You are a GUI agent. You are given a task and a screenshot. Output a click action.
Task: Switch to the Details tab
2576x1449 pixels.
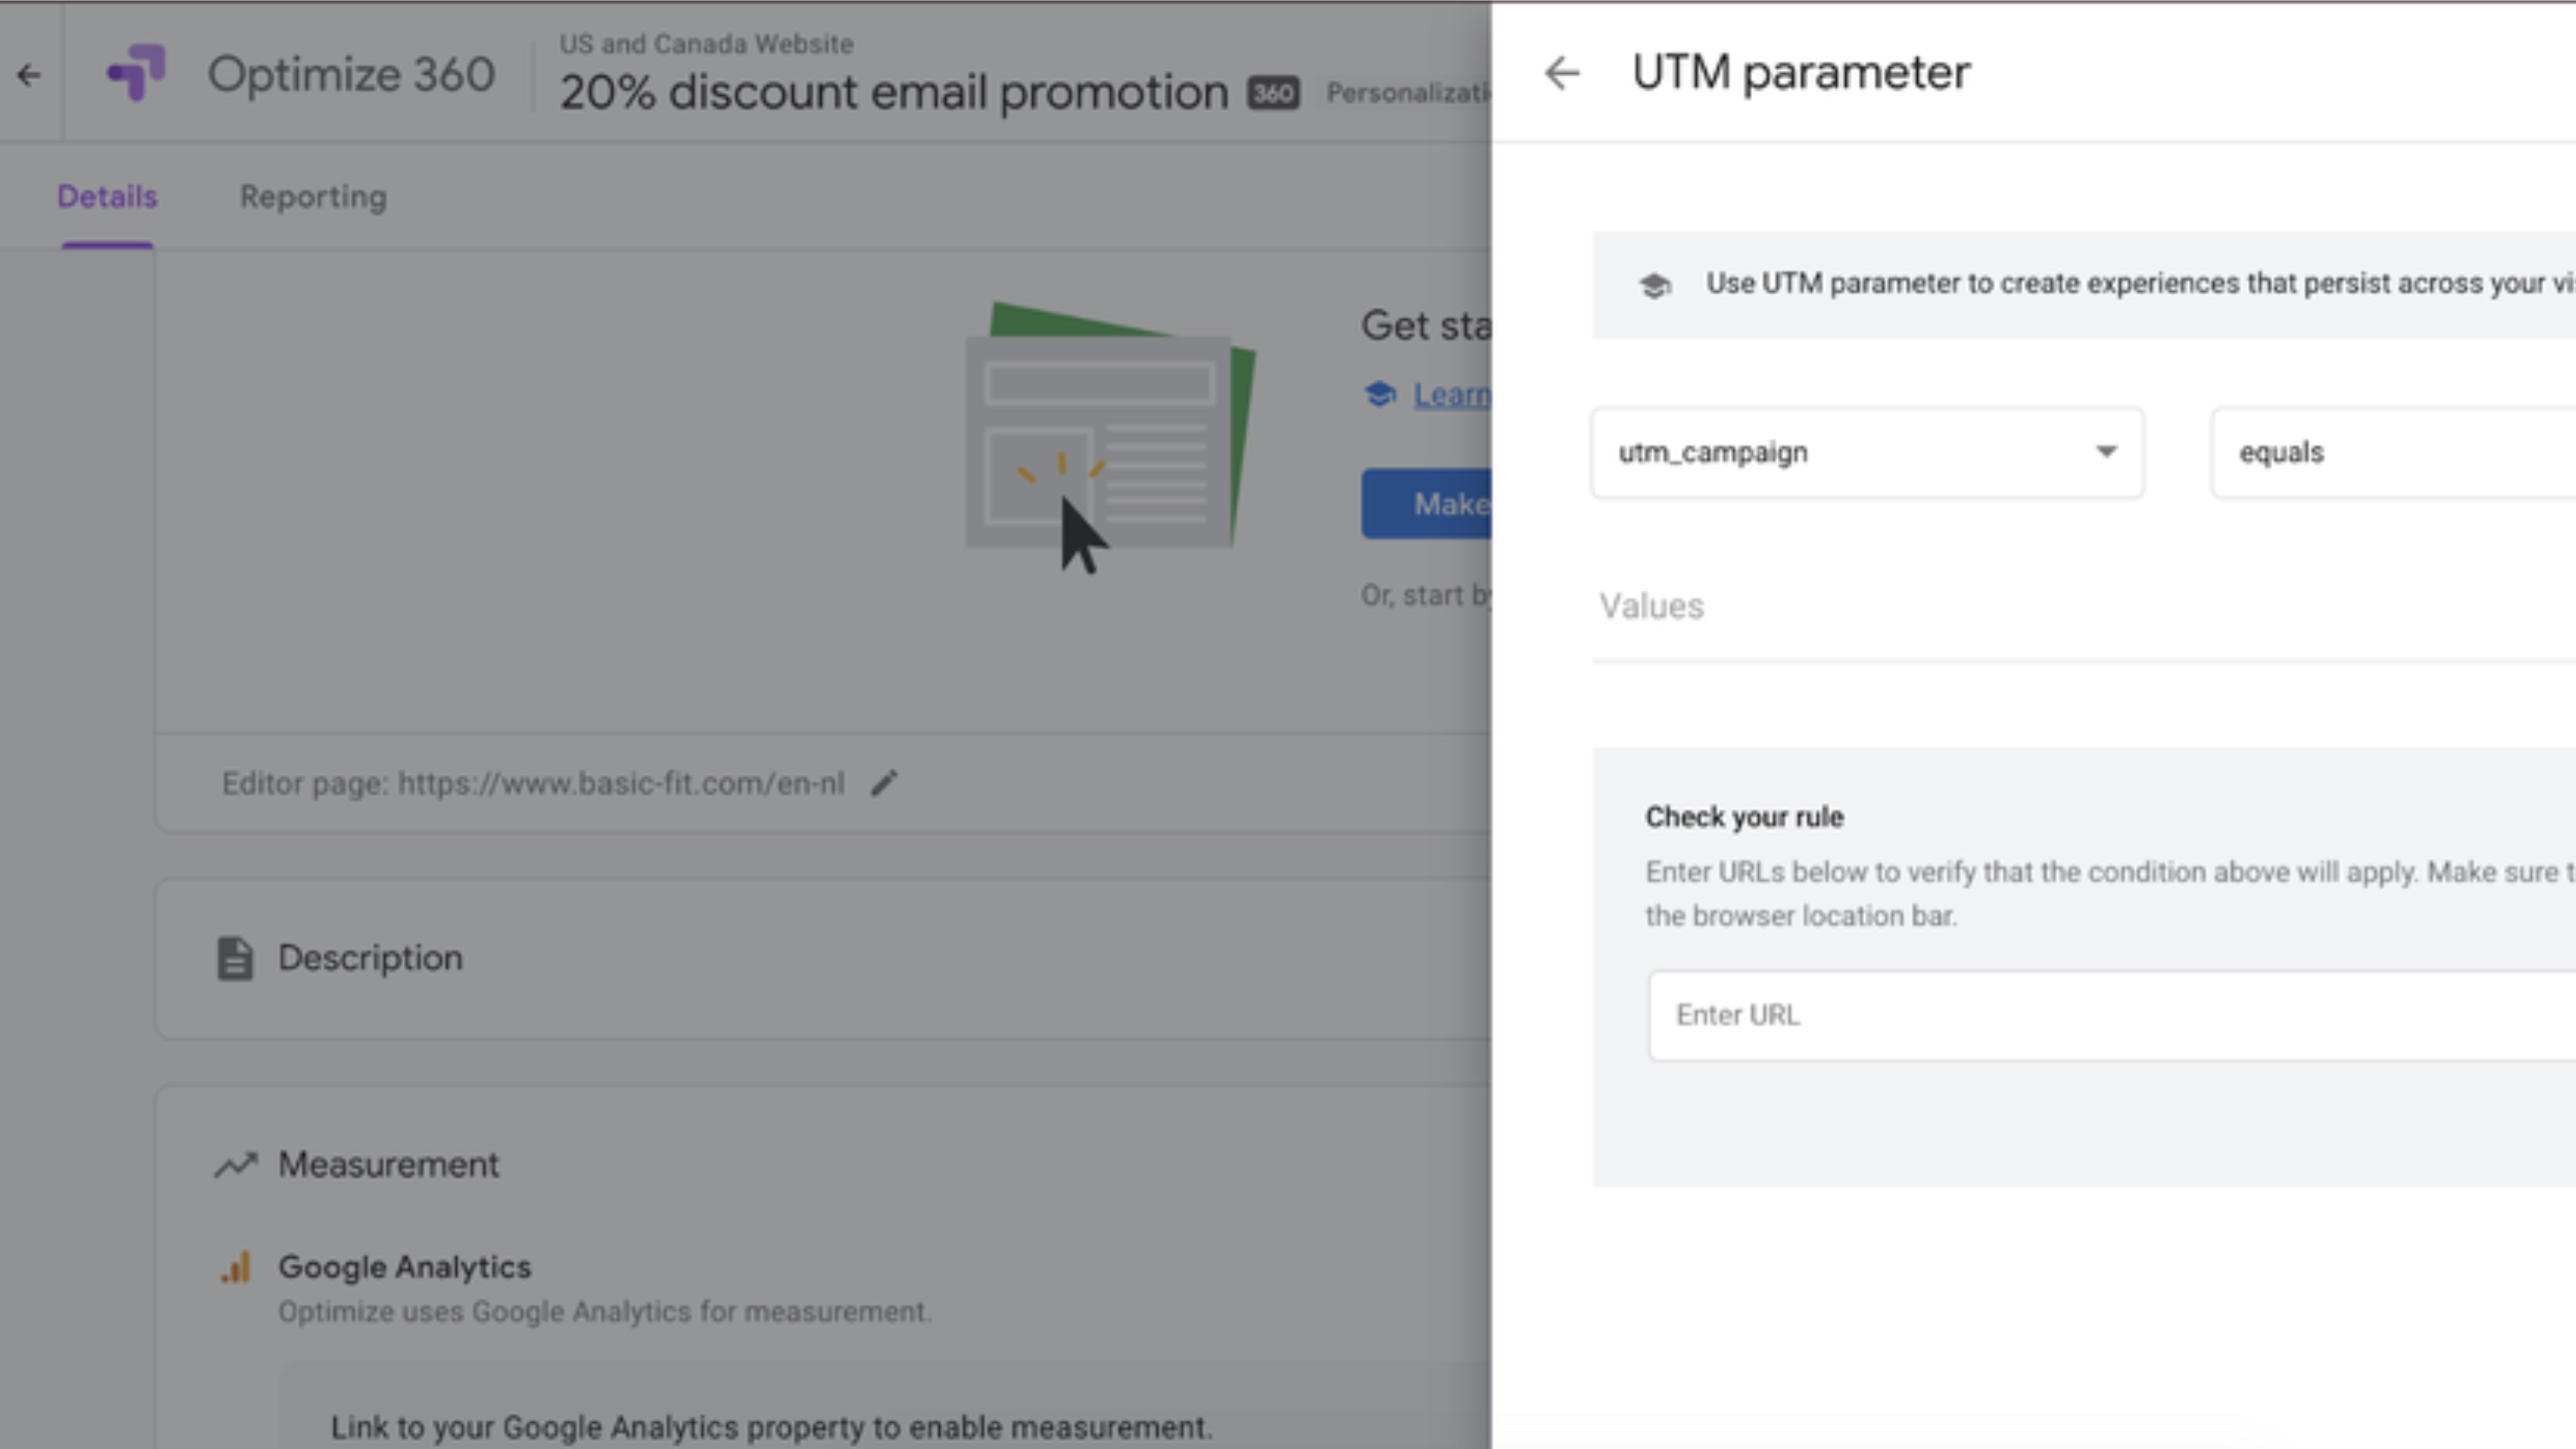(107, 197)
